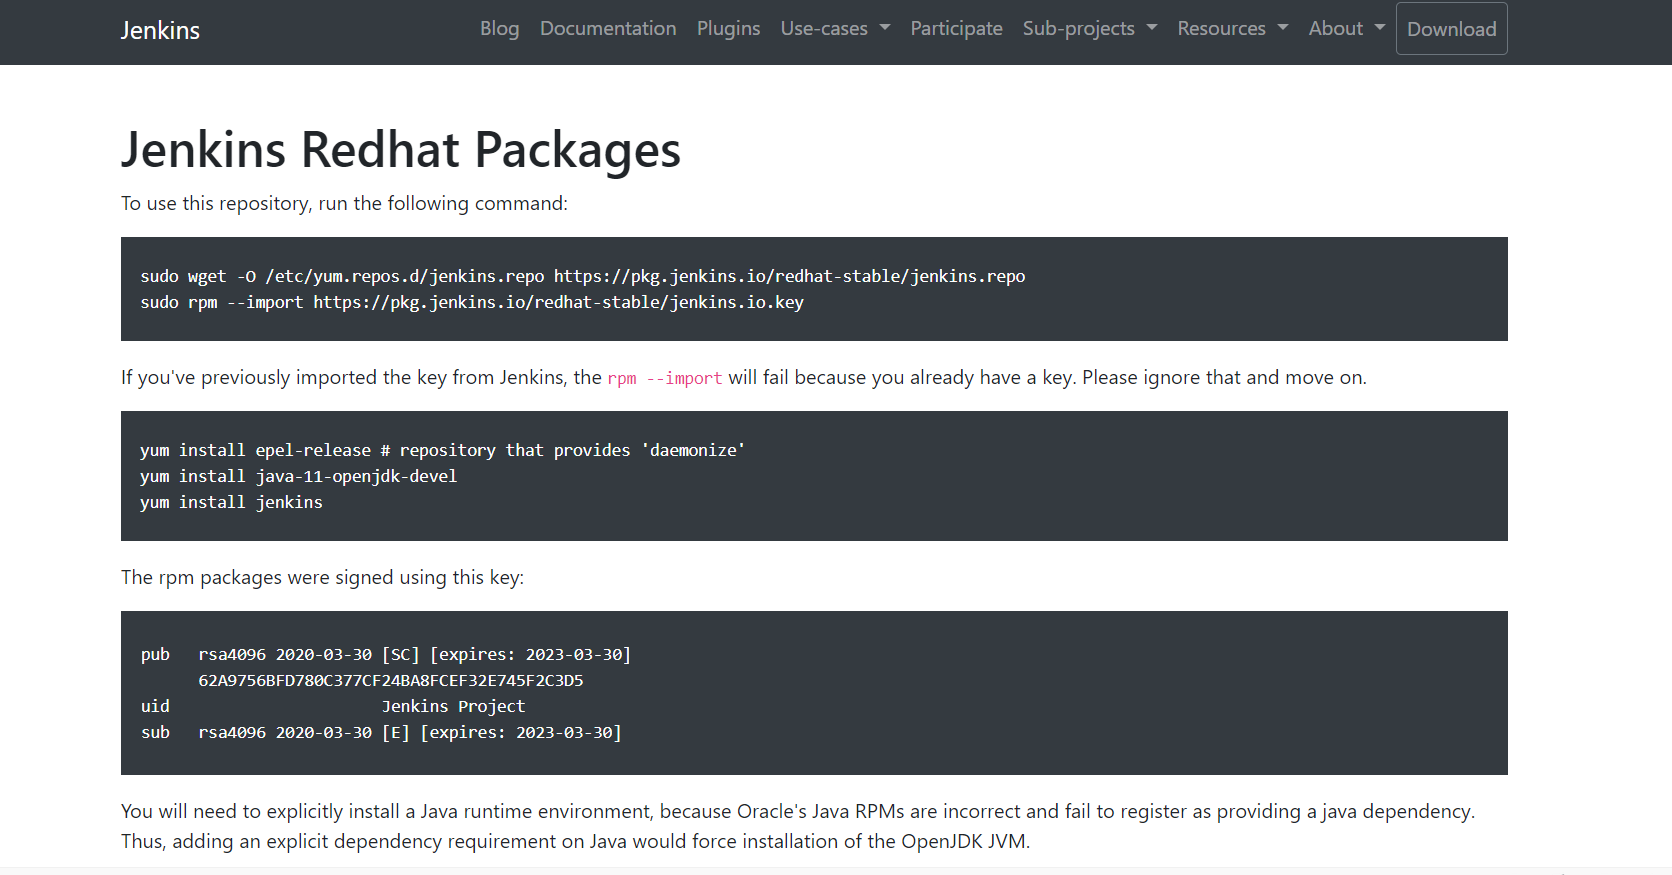The width and height of the screenshot is (1672, 875).
Task: Open the About dropdown menu
Action: tap(1347, 29)
